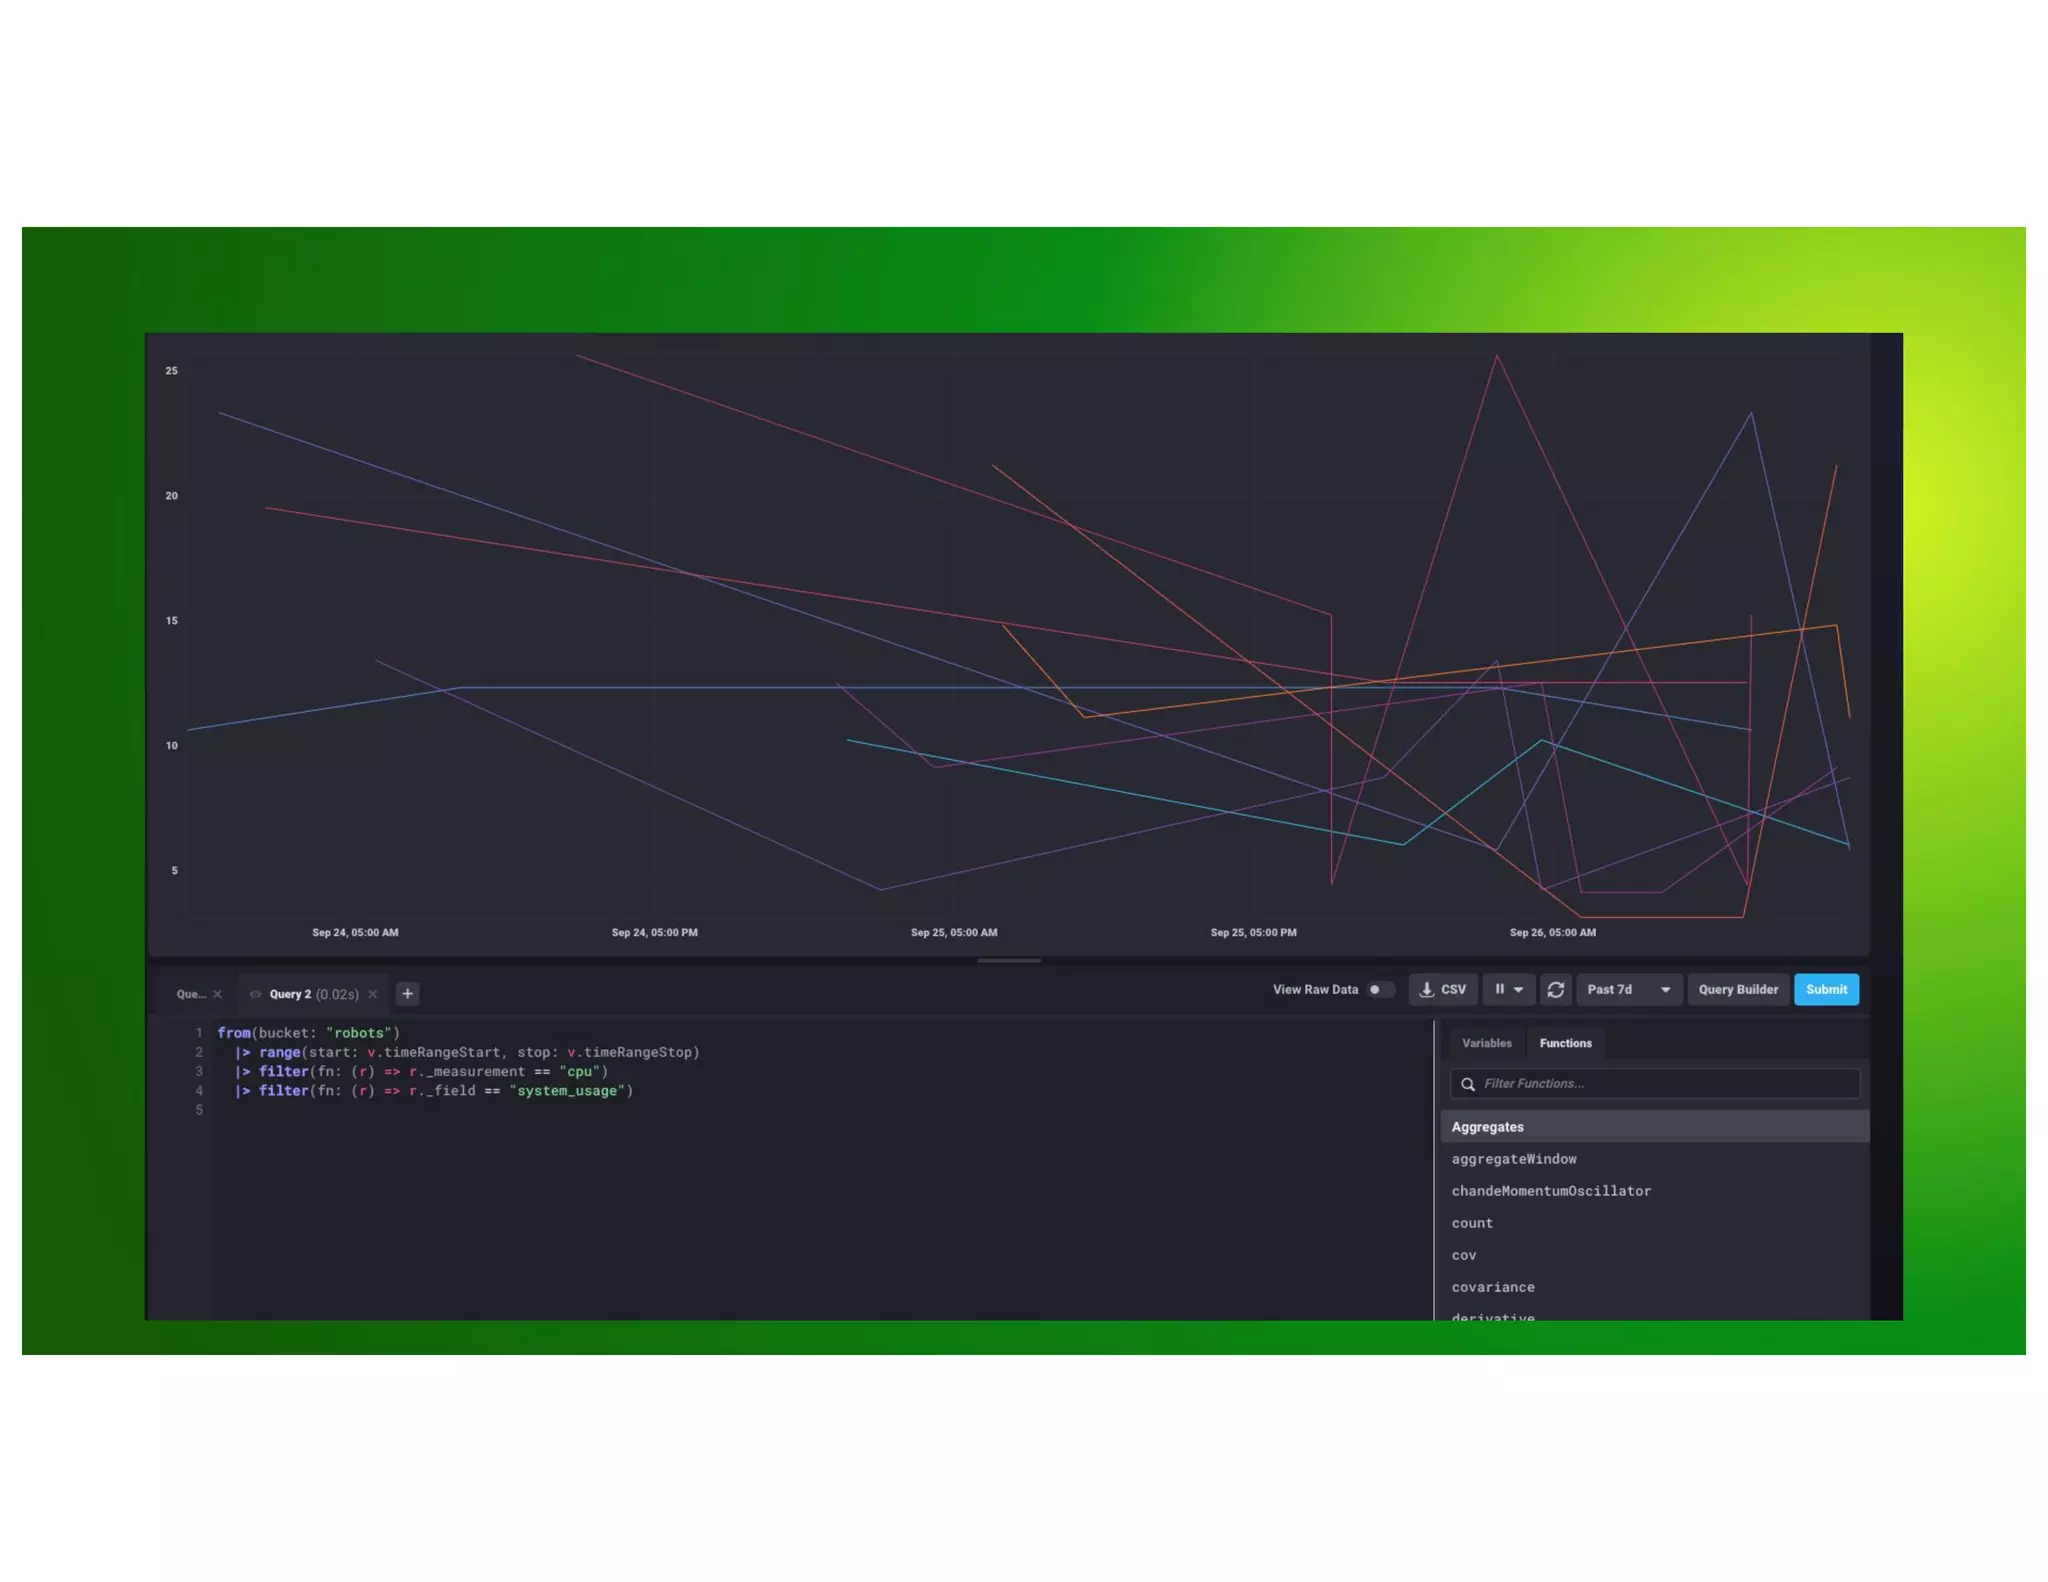Close the first truncated query tab

point(217,994)
